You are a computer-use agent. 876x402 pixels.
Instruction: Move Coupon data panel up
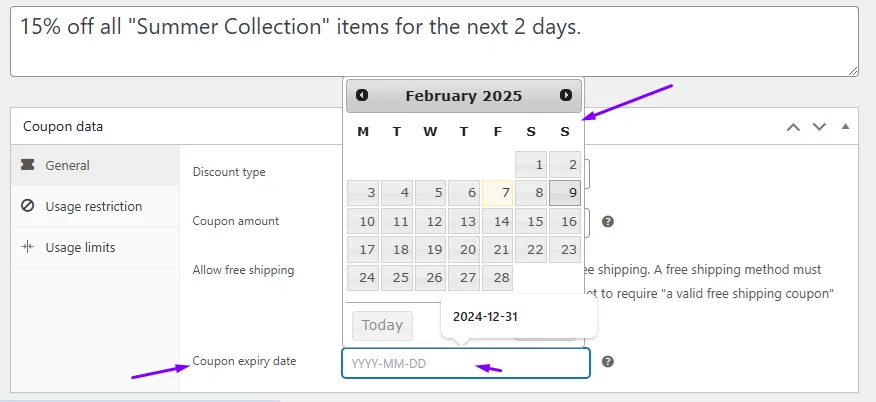click(x=793, y=127)
